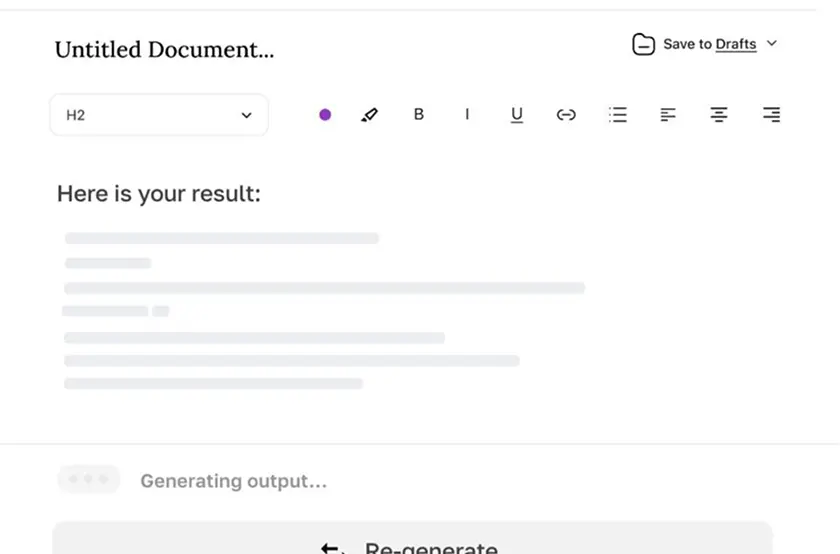Toggle underline formatting

coord(516,115)
